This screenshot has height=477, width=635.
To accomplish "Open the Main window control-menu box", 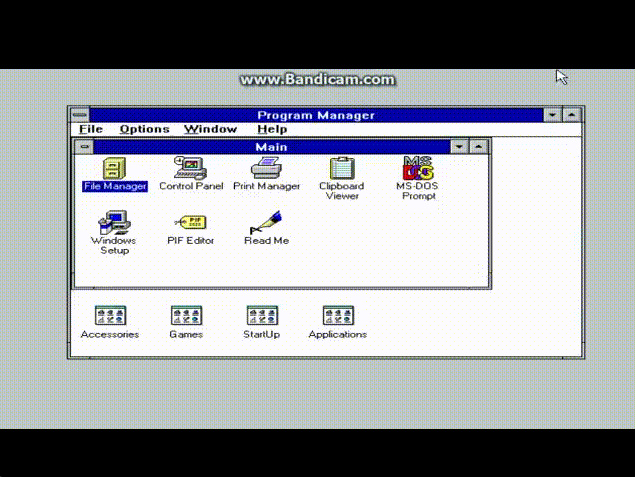I will 84,147.
